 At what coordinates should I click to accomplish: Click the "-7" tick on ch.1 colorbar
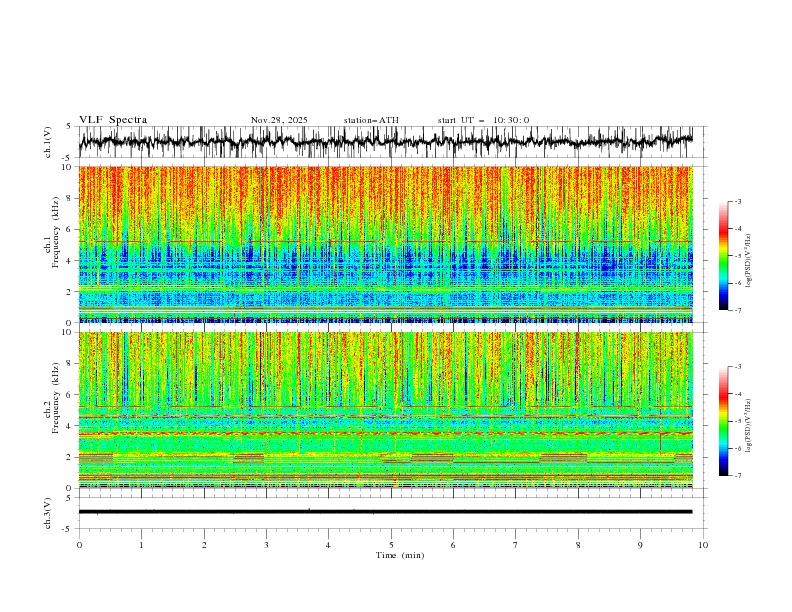point(738,310)
